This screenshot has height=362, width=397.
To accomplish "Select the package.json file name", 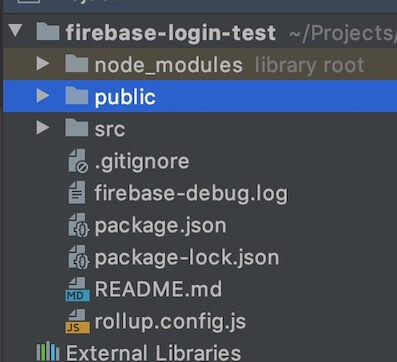I will point(160,226).
